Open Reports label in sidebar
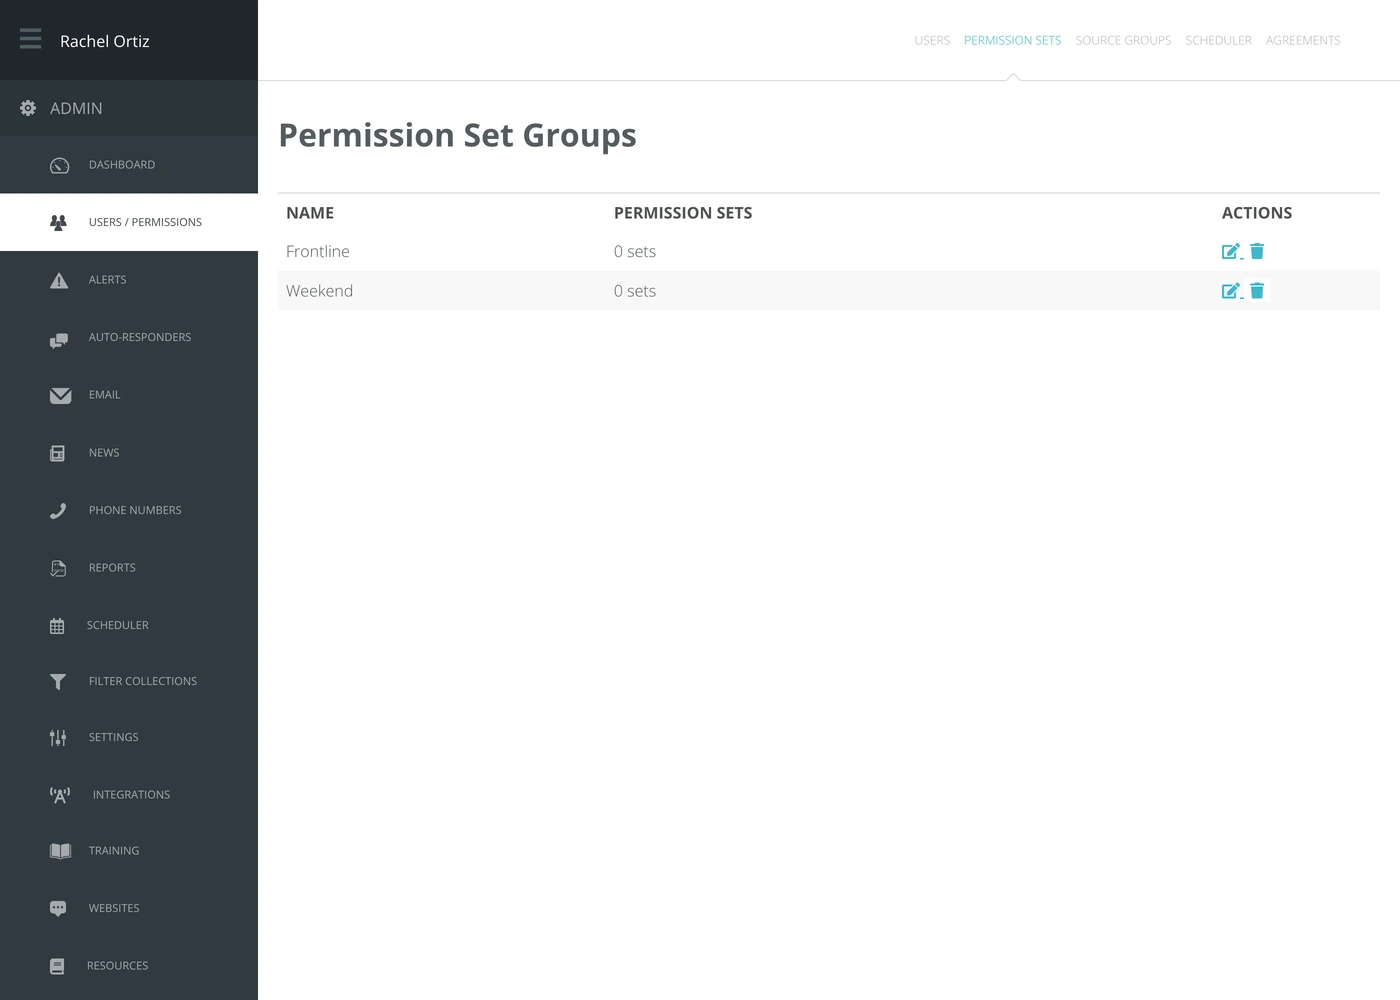This screenshot has height=1000, width=1400. pos(112,568)
